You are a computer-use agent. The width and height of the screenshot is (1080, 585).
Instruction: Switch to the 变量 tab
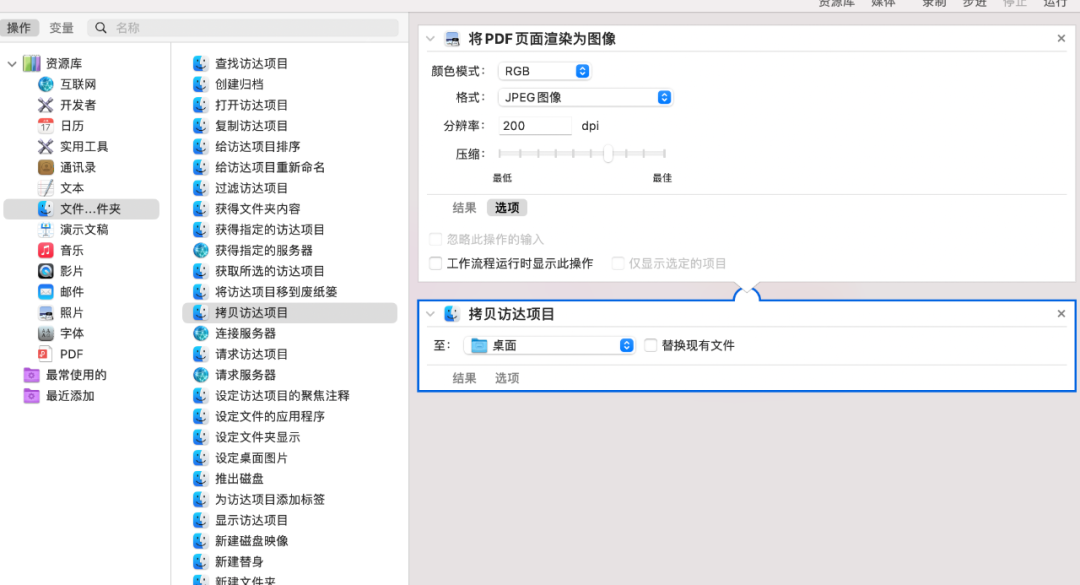[x=61, y=28]
